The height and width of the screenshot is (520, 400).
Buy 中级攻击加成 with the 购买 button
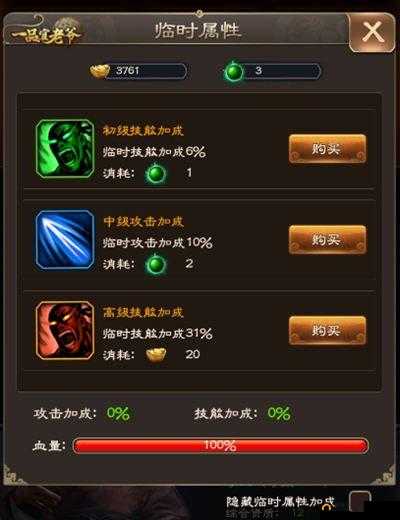(327, 240)
